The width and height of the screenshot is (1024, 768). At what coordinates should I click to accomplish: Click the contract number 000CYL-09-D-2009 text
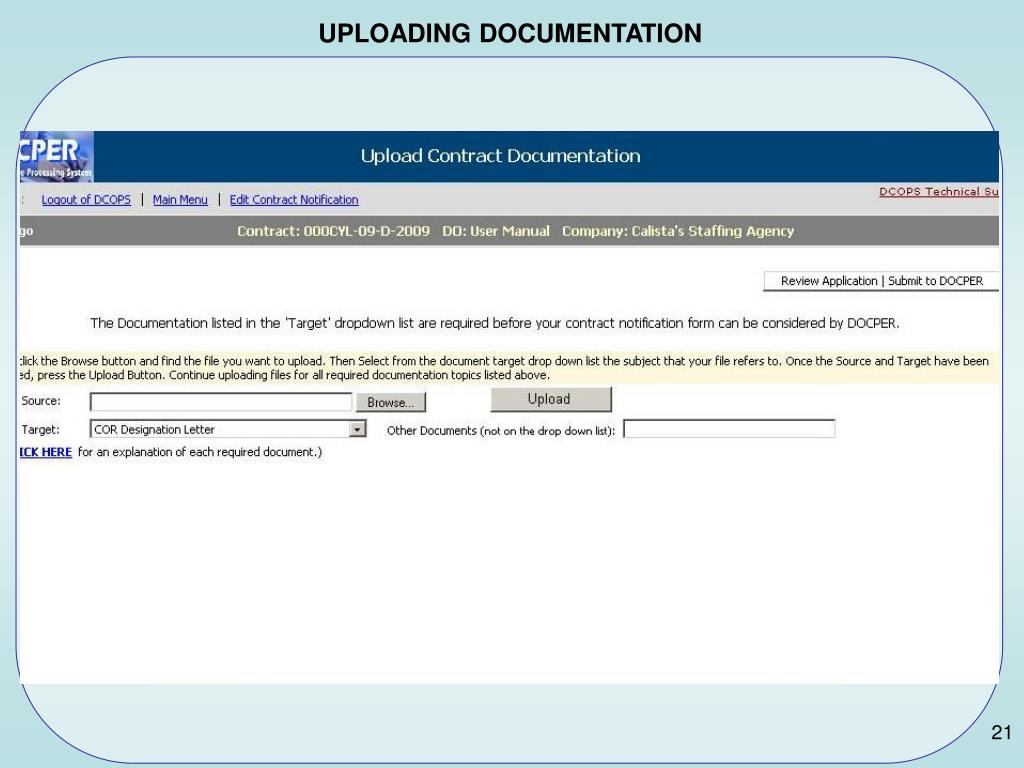click(x=366, y=231)
